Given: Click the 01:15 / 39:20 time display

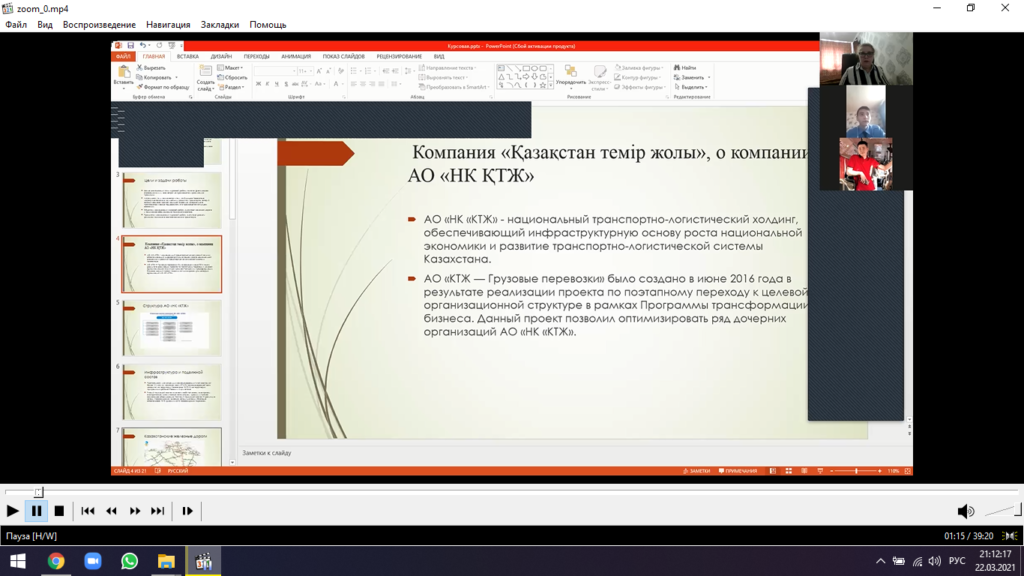Looking at the screenshot, I should (968, 536).
